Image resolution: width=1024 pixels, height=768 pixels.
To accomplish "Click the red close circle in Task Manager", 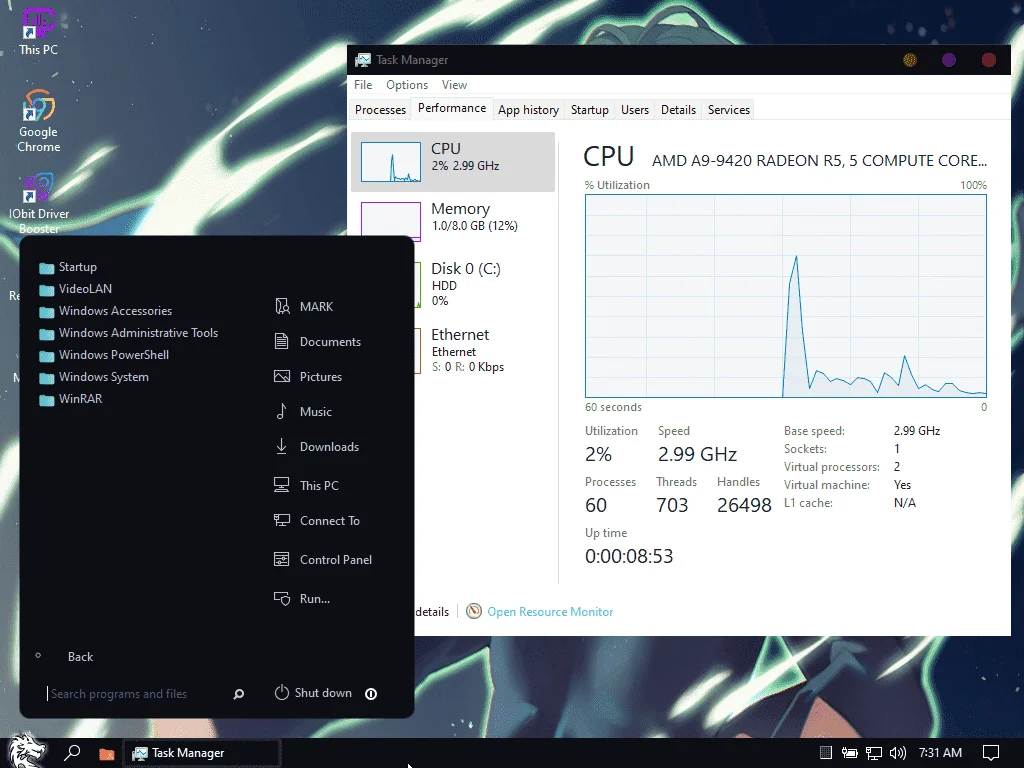I will tap(989, 60).
